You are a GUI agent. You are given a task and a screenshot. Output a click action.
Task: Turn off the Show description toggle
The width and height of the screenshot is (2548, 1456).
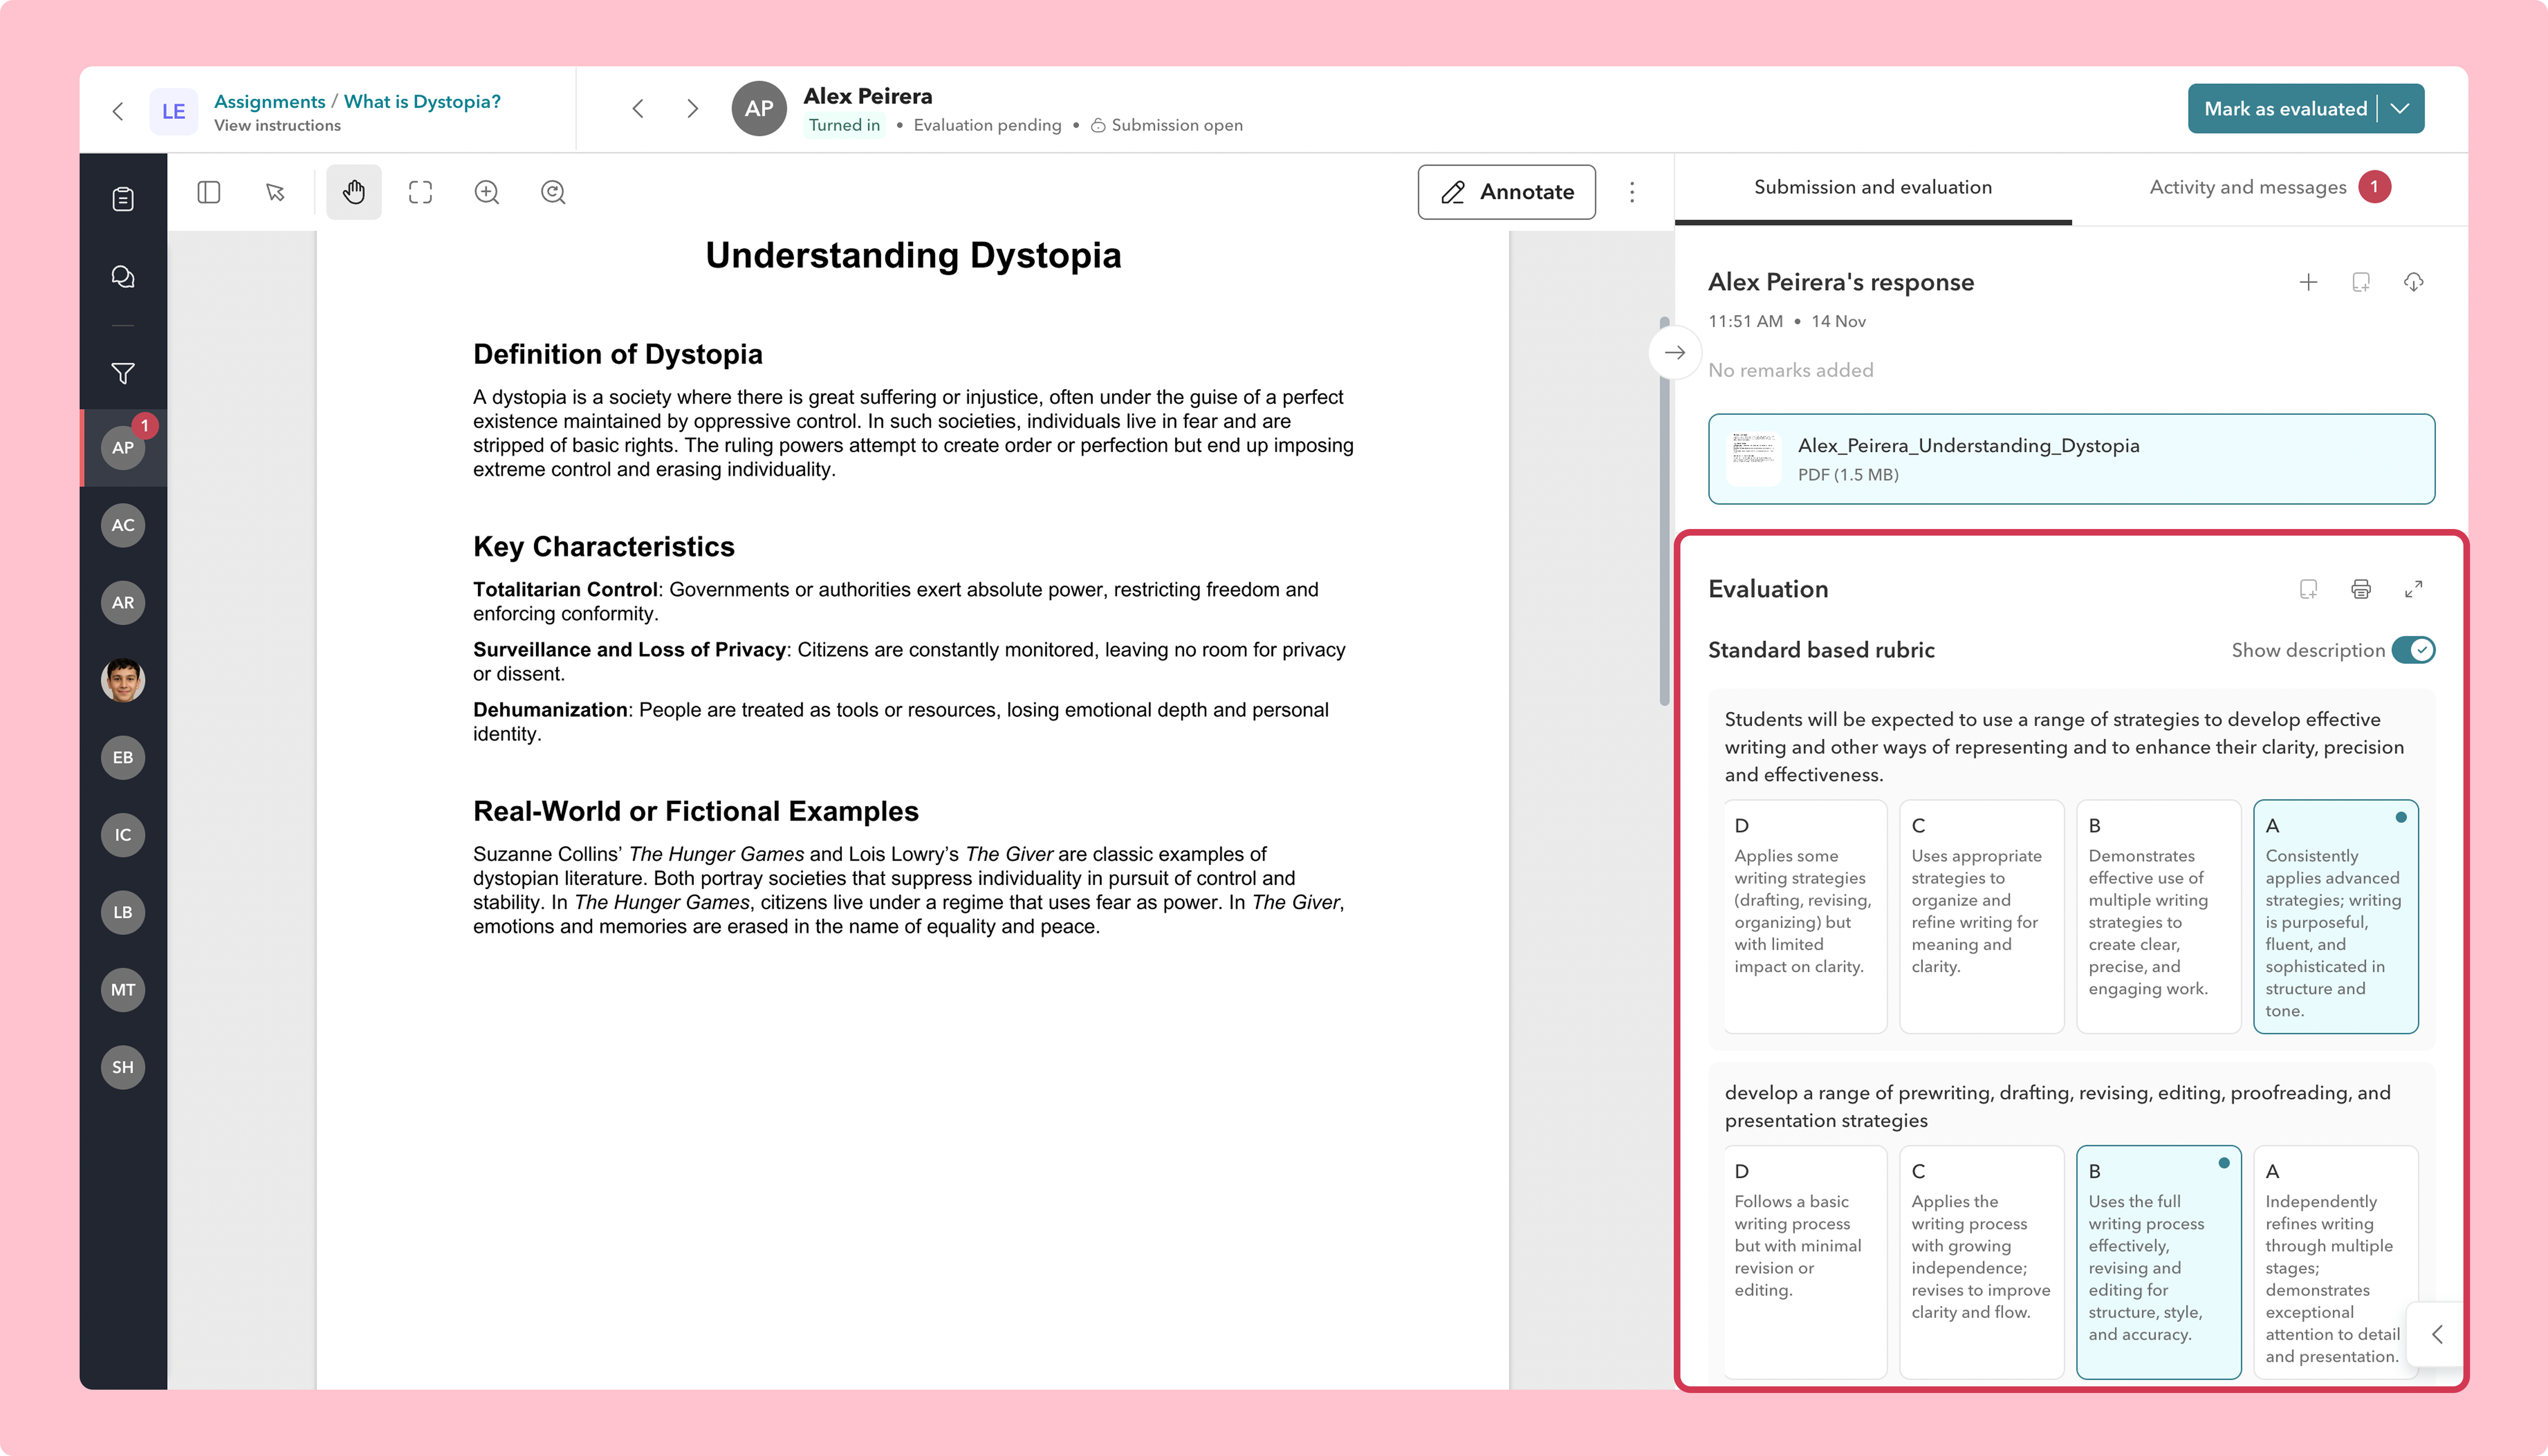click(x=2413, y=650)
